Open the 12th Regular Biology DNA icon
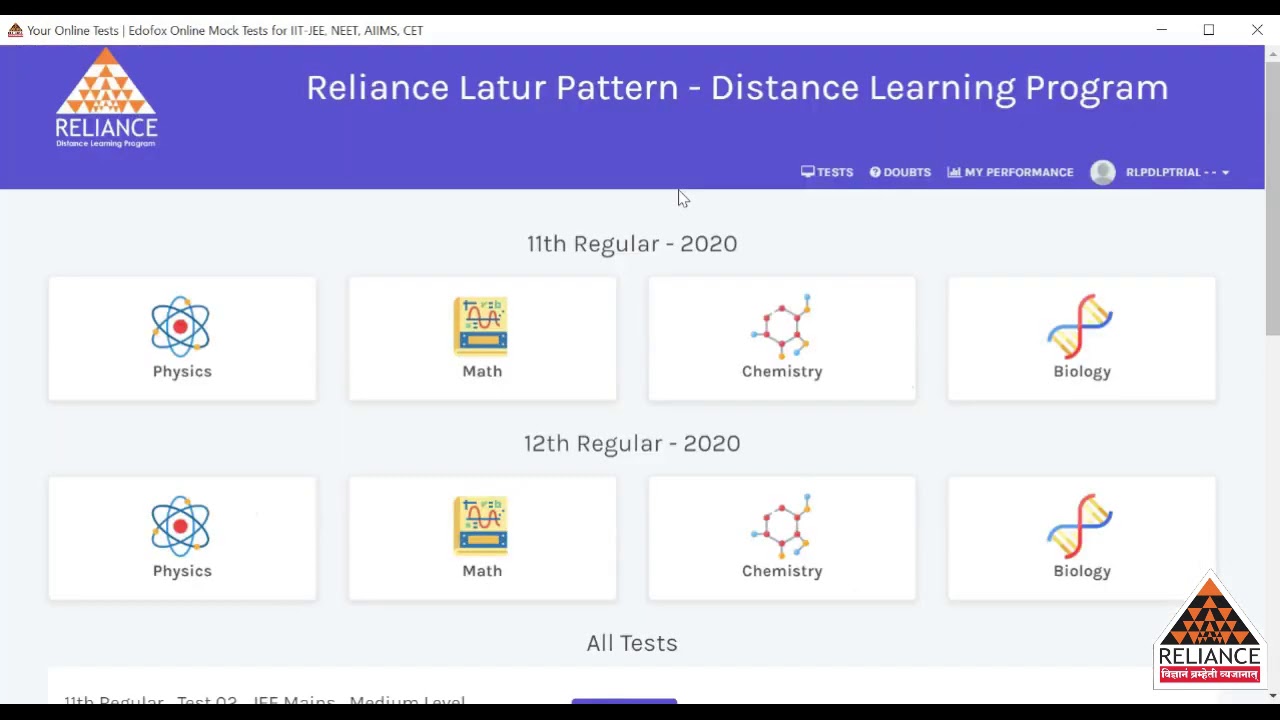Screen dimensions: 1280x720 pyautogui.click(x=1080, y=526)
